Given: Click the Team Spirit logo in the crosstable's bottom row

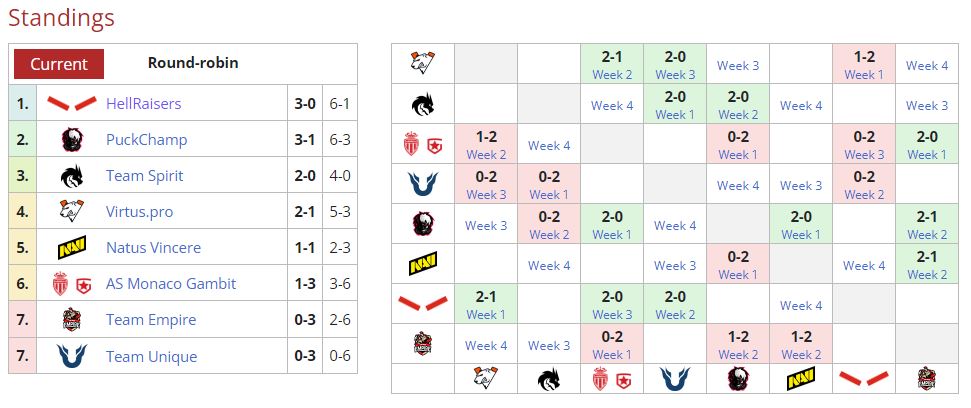Looking at the screenshot, I should click(x=549, y=378).
